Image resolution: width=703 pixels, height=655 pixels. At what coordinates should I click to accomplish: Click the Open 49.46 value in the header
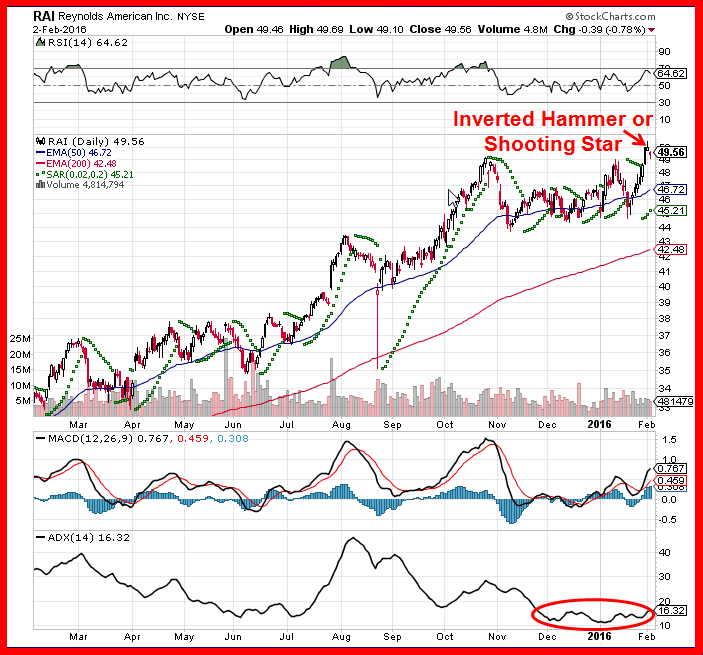pyautogui.click(x=254, y=30)
